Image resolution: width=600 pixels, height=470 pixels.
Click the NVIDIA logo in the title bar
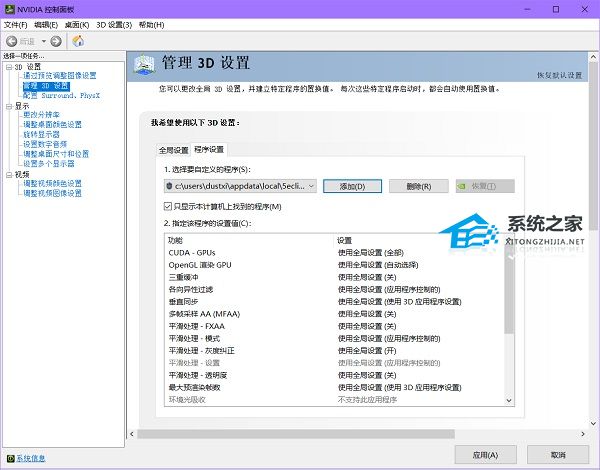pos(9,8)
